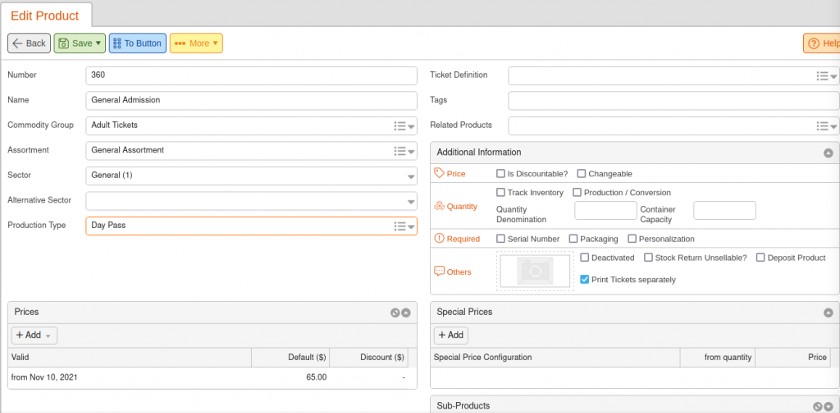Click the Sub-Products panel disable icon
840x413 pixels.
click(818, 407)
